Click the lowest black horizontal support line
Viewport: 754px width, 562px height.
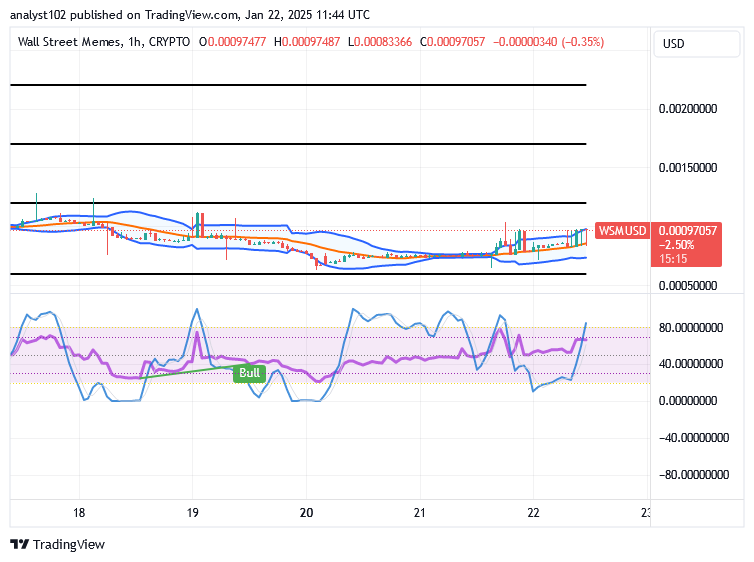298,274
